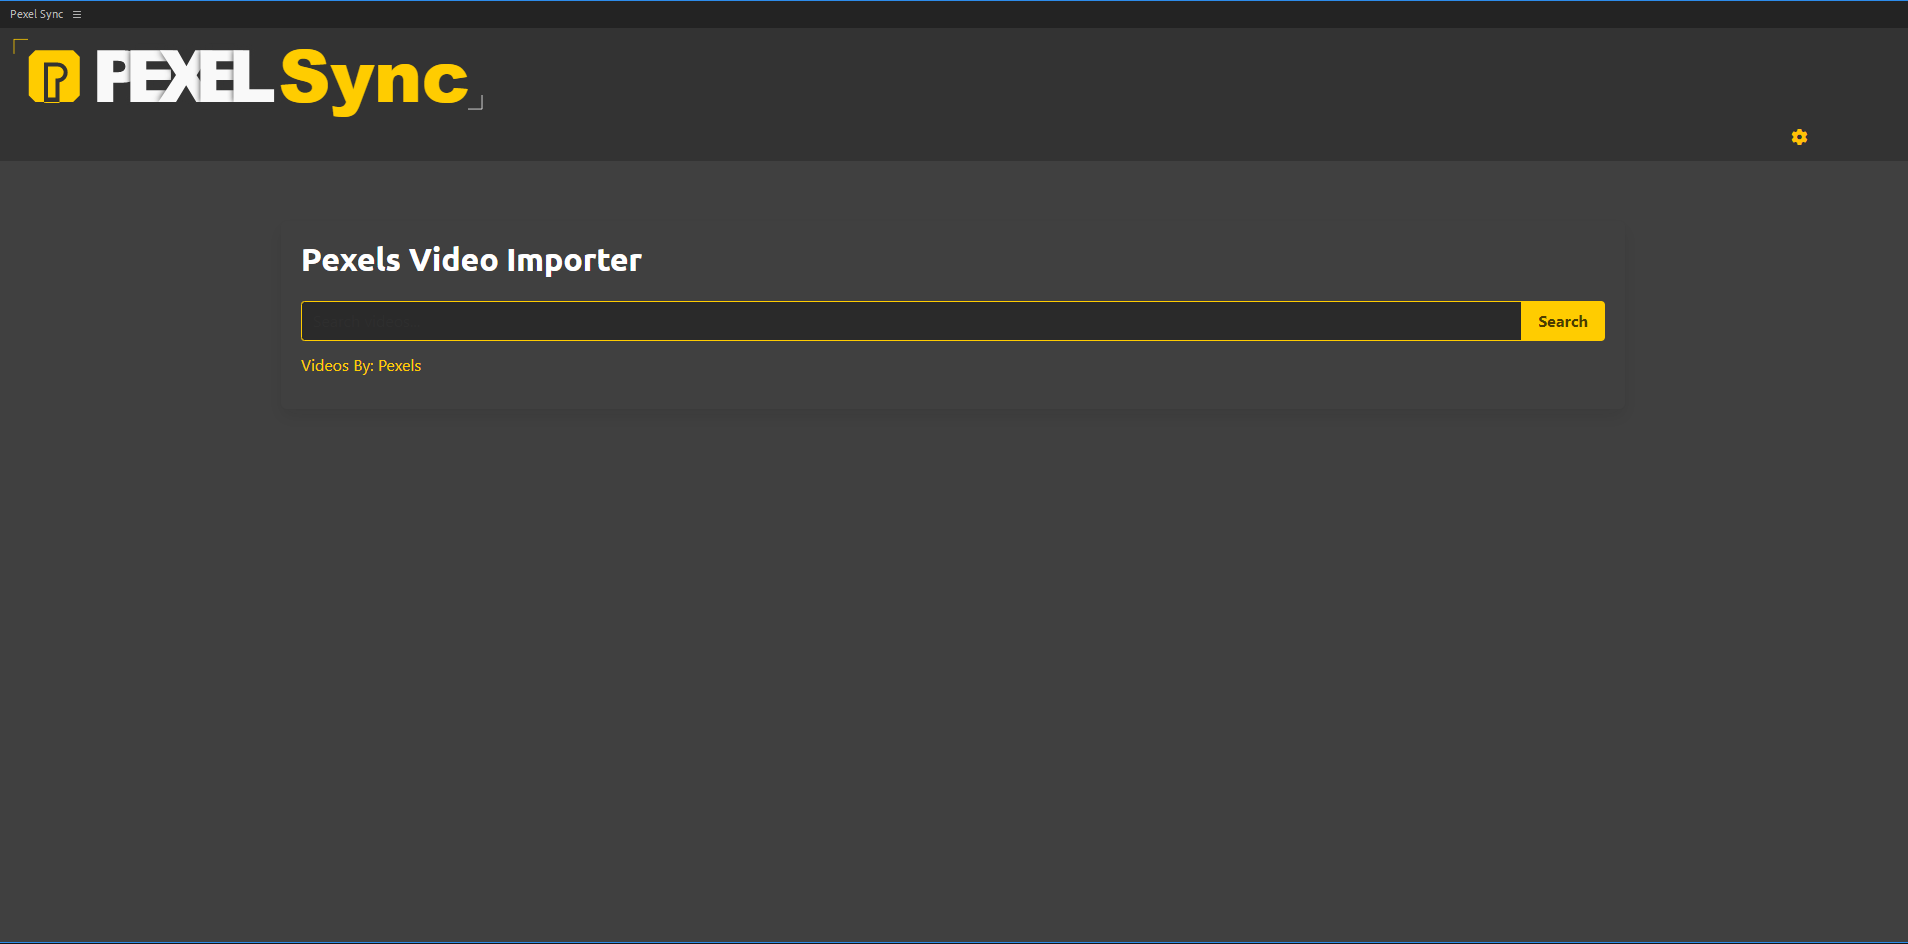Click the Videos By: label text

click(337, 366)
